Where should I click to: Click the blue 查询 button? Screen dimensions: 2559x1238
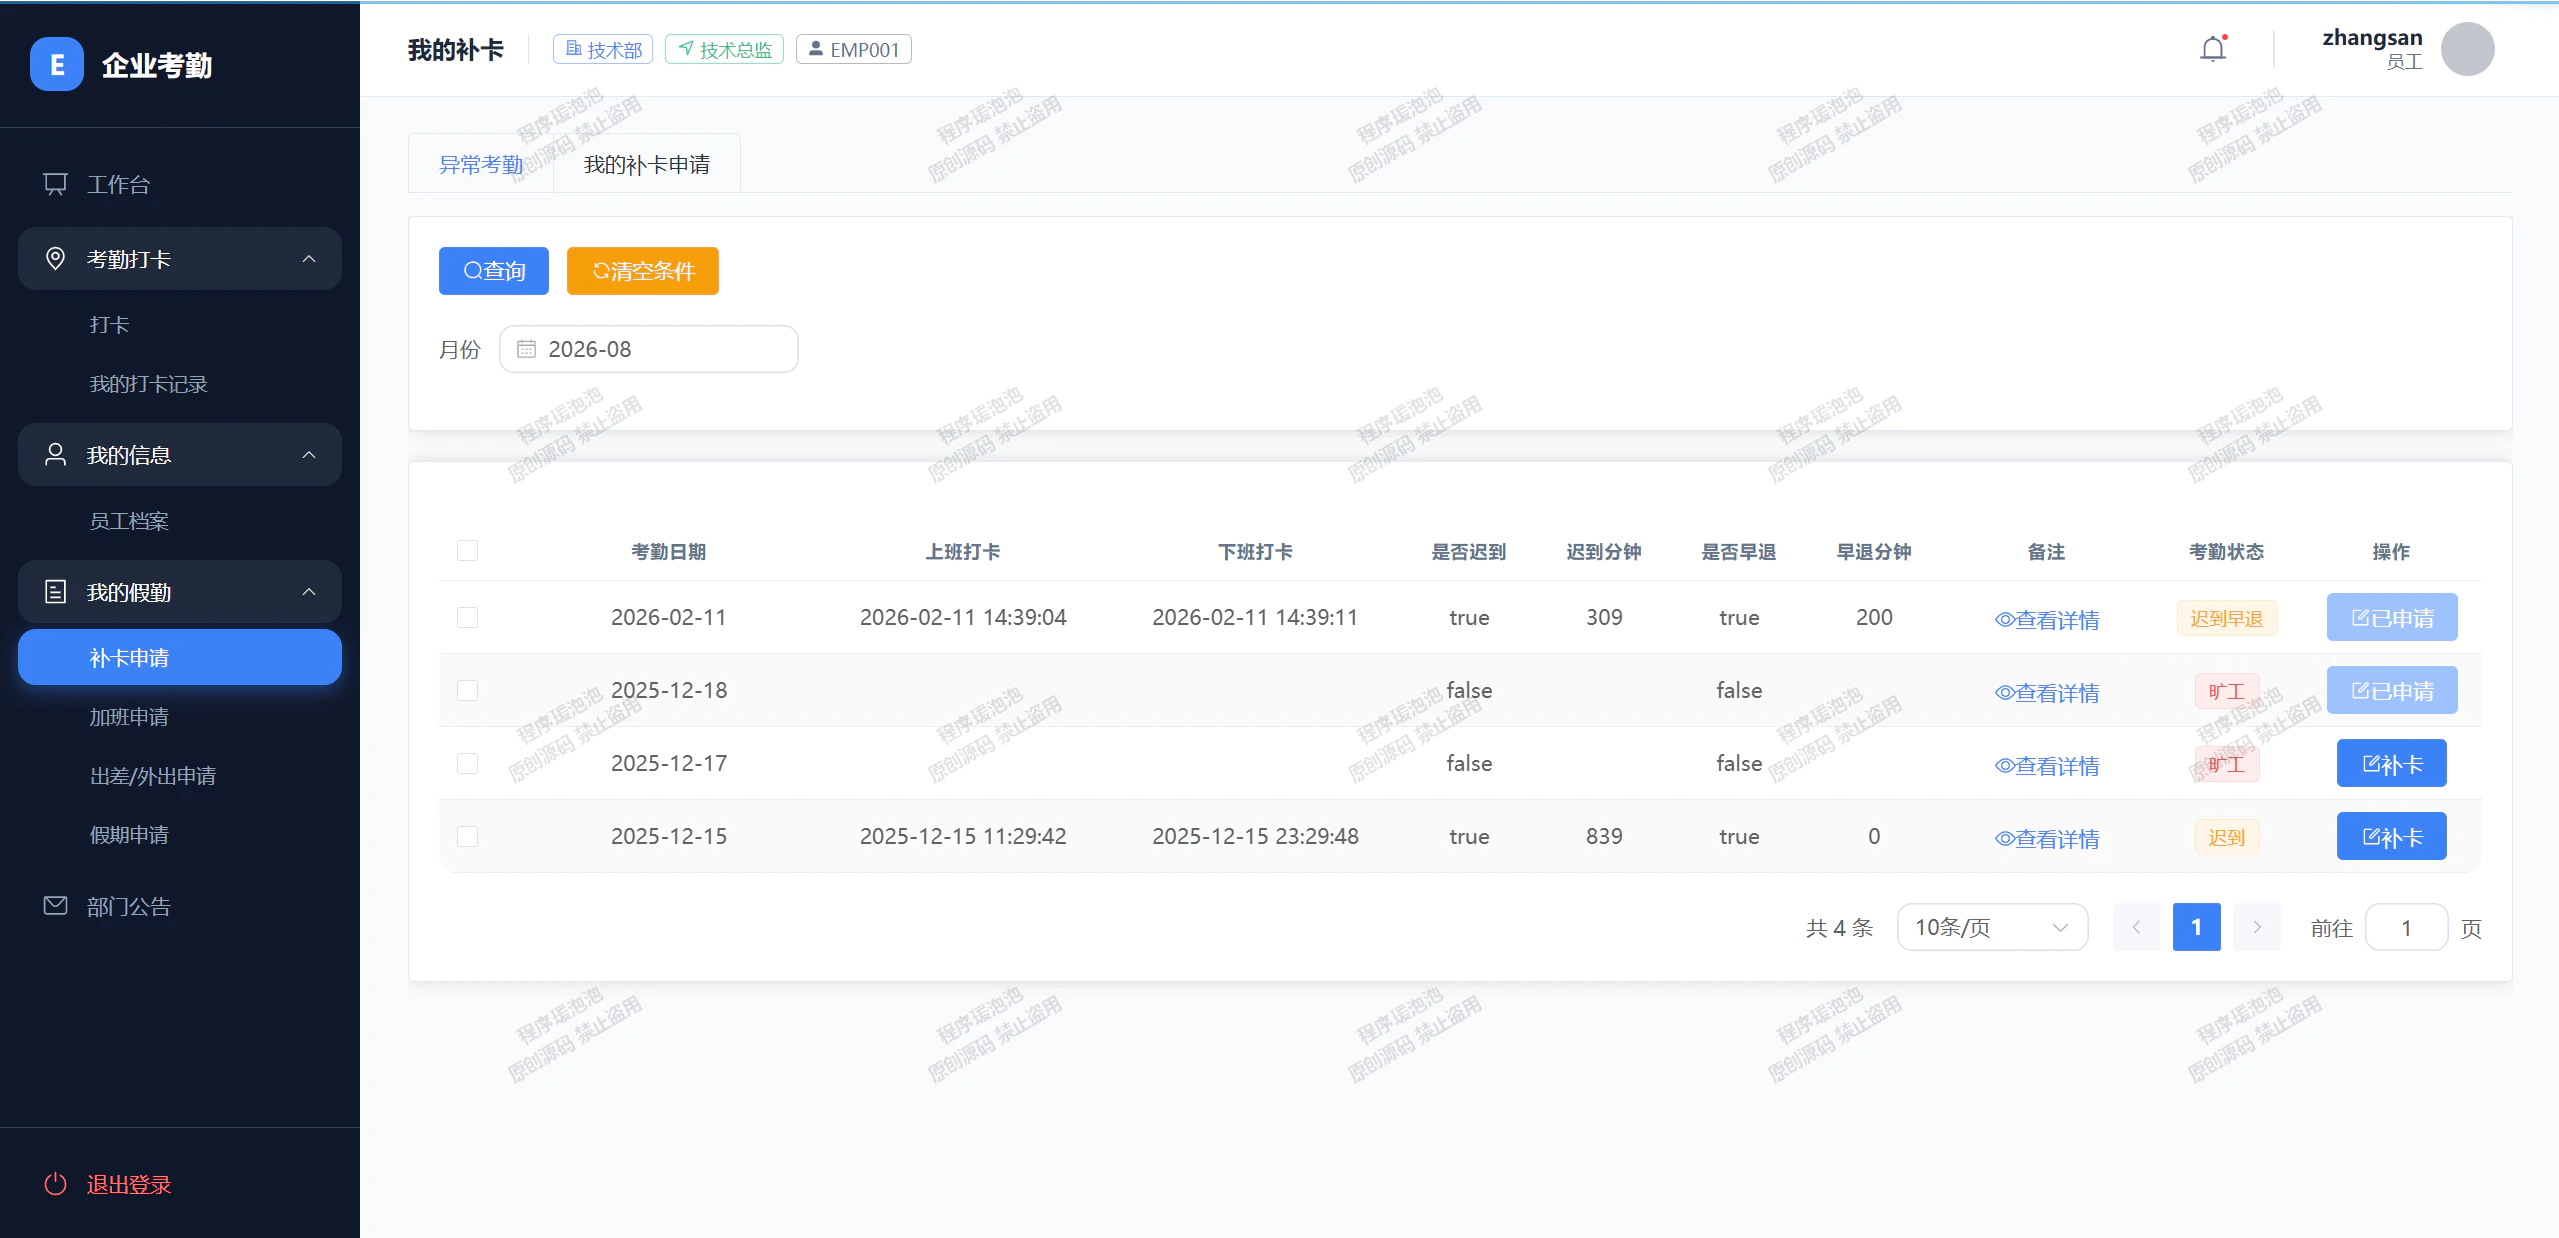click(x=494, y=271)
